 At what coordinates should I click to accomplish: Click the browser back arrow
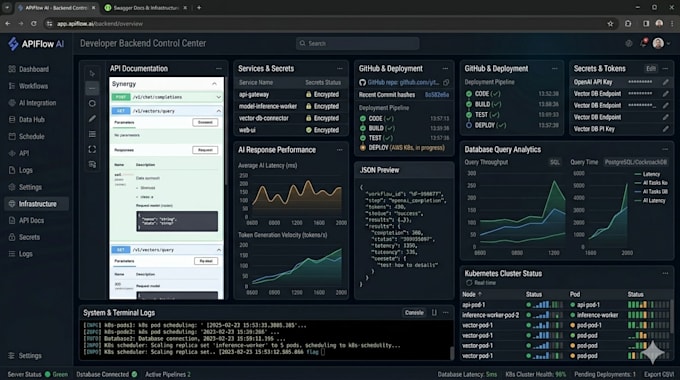(8, 23)
